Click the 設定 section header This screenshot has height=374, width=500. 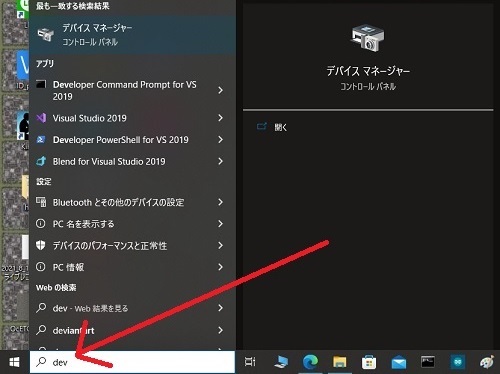(x=44, y=181)
